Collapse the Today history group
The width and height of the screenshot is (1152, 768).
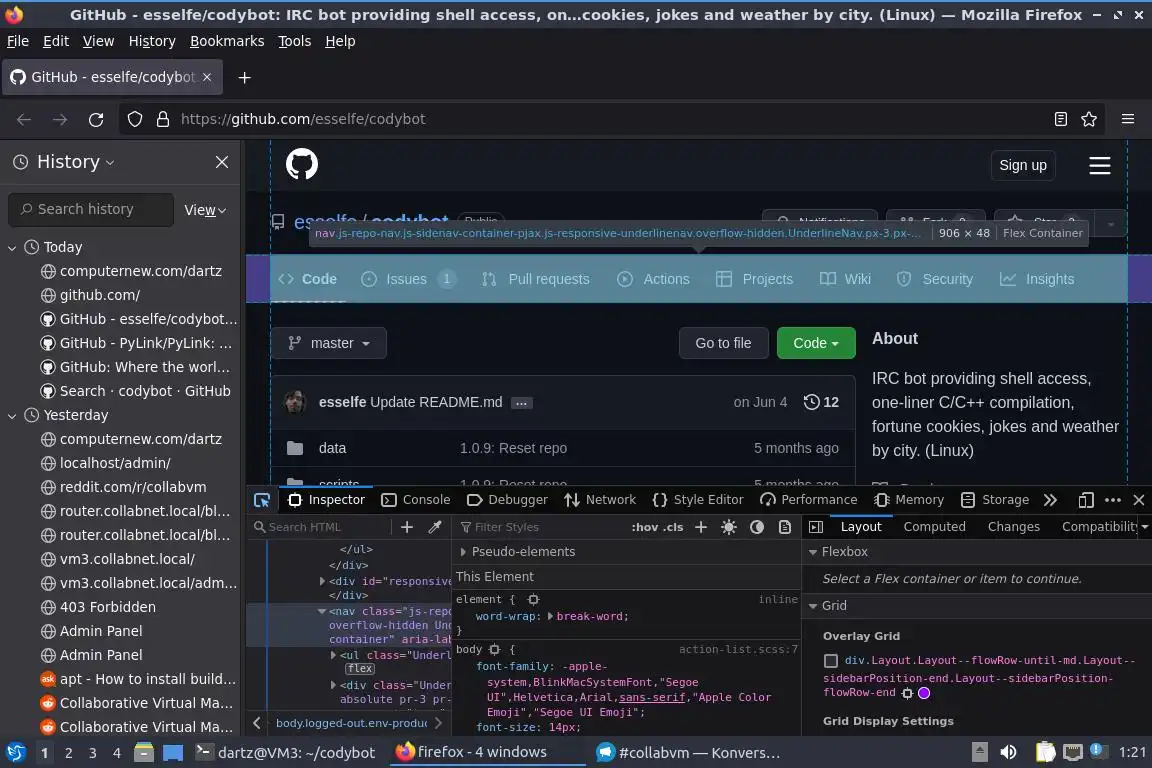12,248
